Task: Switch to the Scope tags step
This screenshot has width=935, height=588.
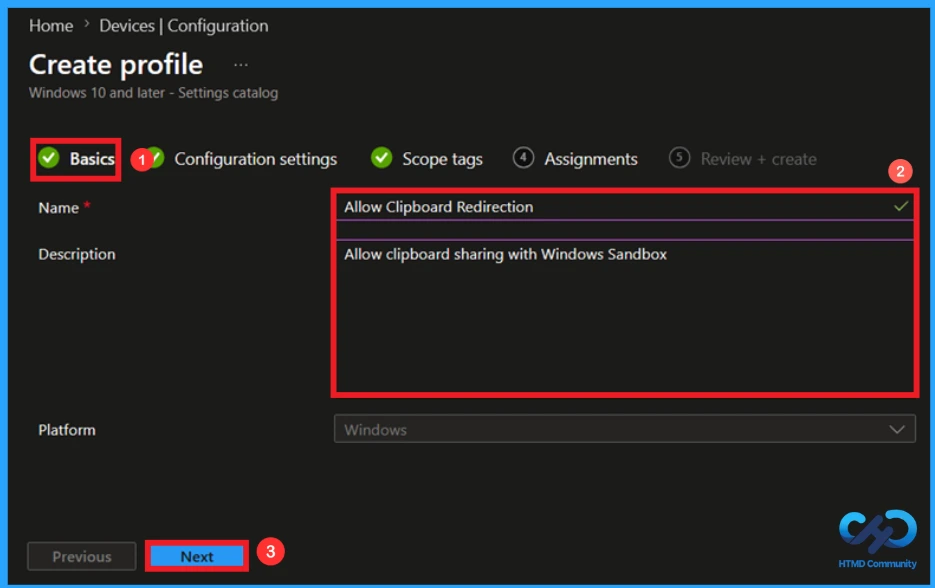Action: pyautogui.click(x=427, y=159)
